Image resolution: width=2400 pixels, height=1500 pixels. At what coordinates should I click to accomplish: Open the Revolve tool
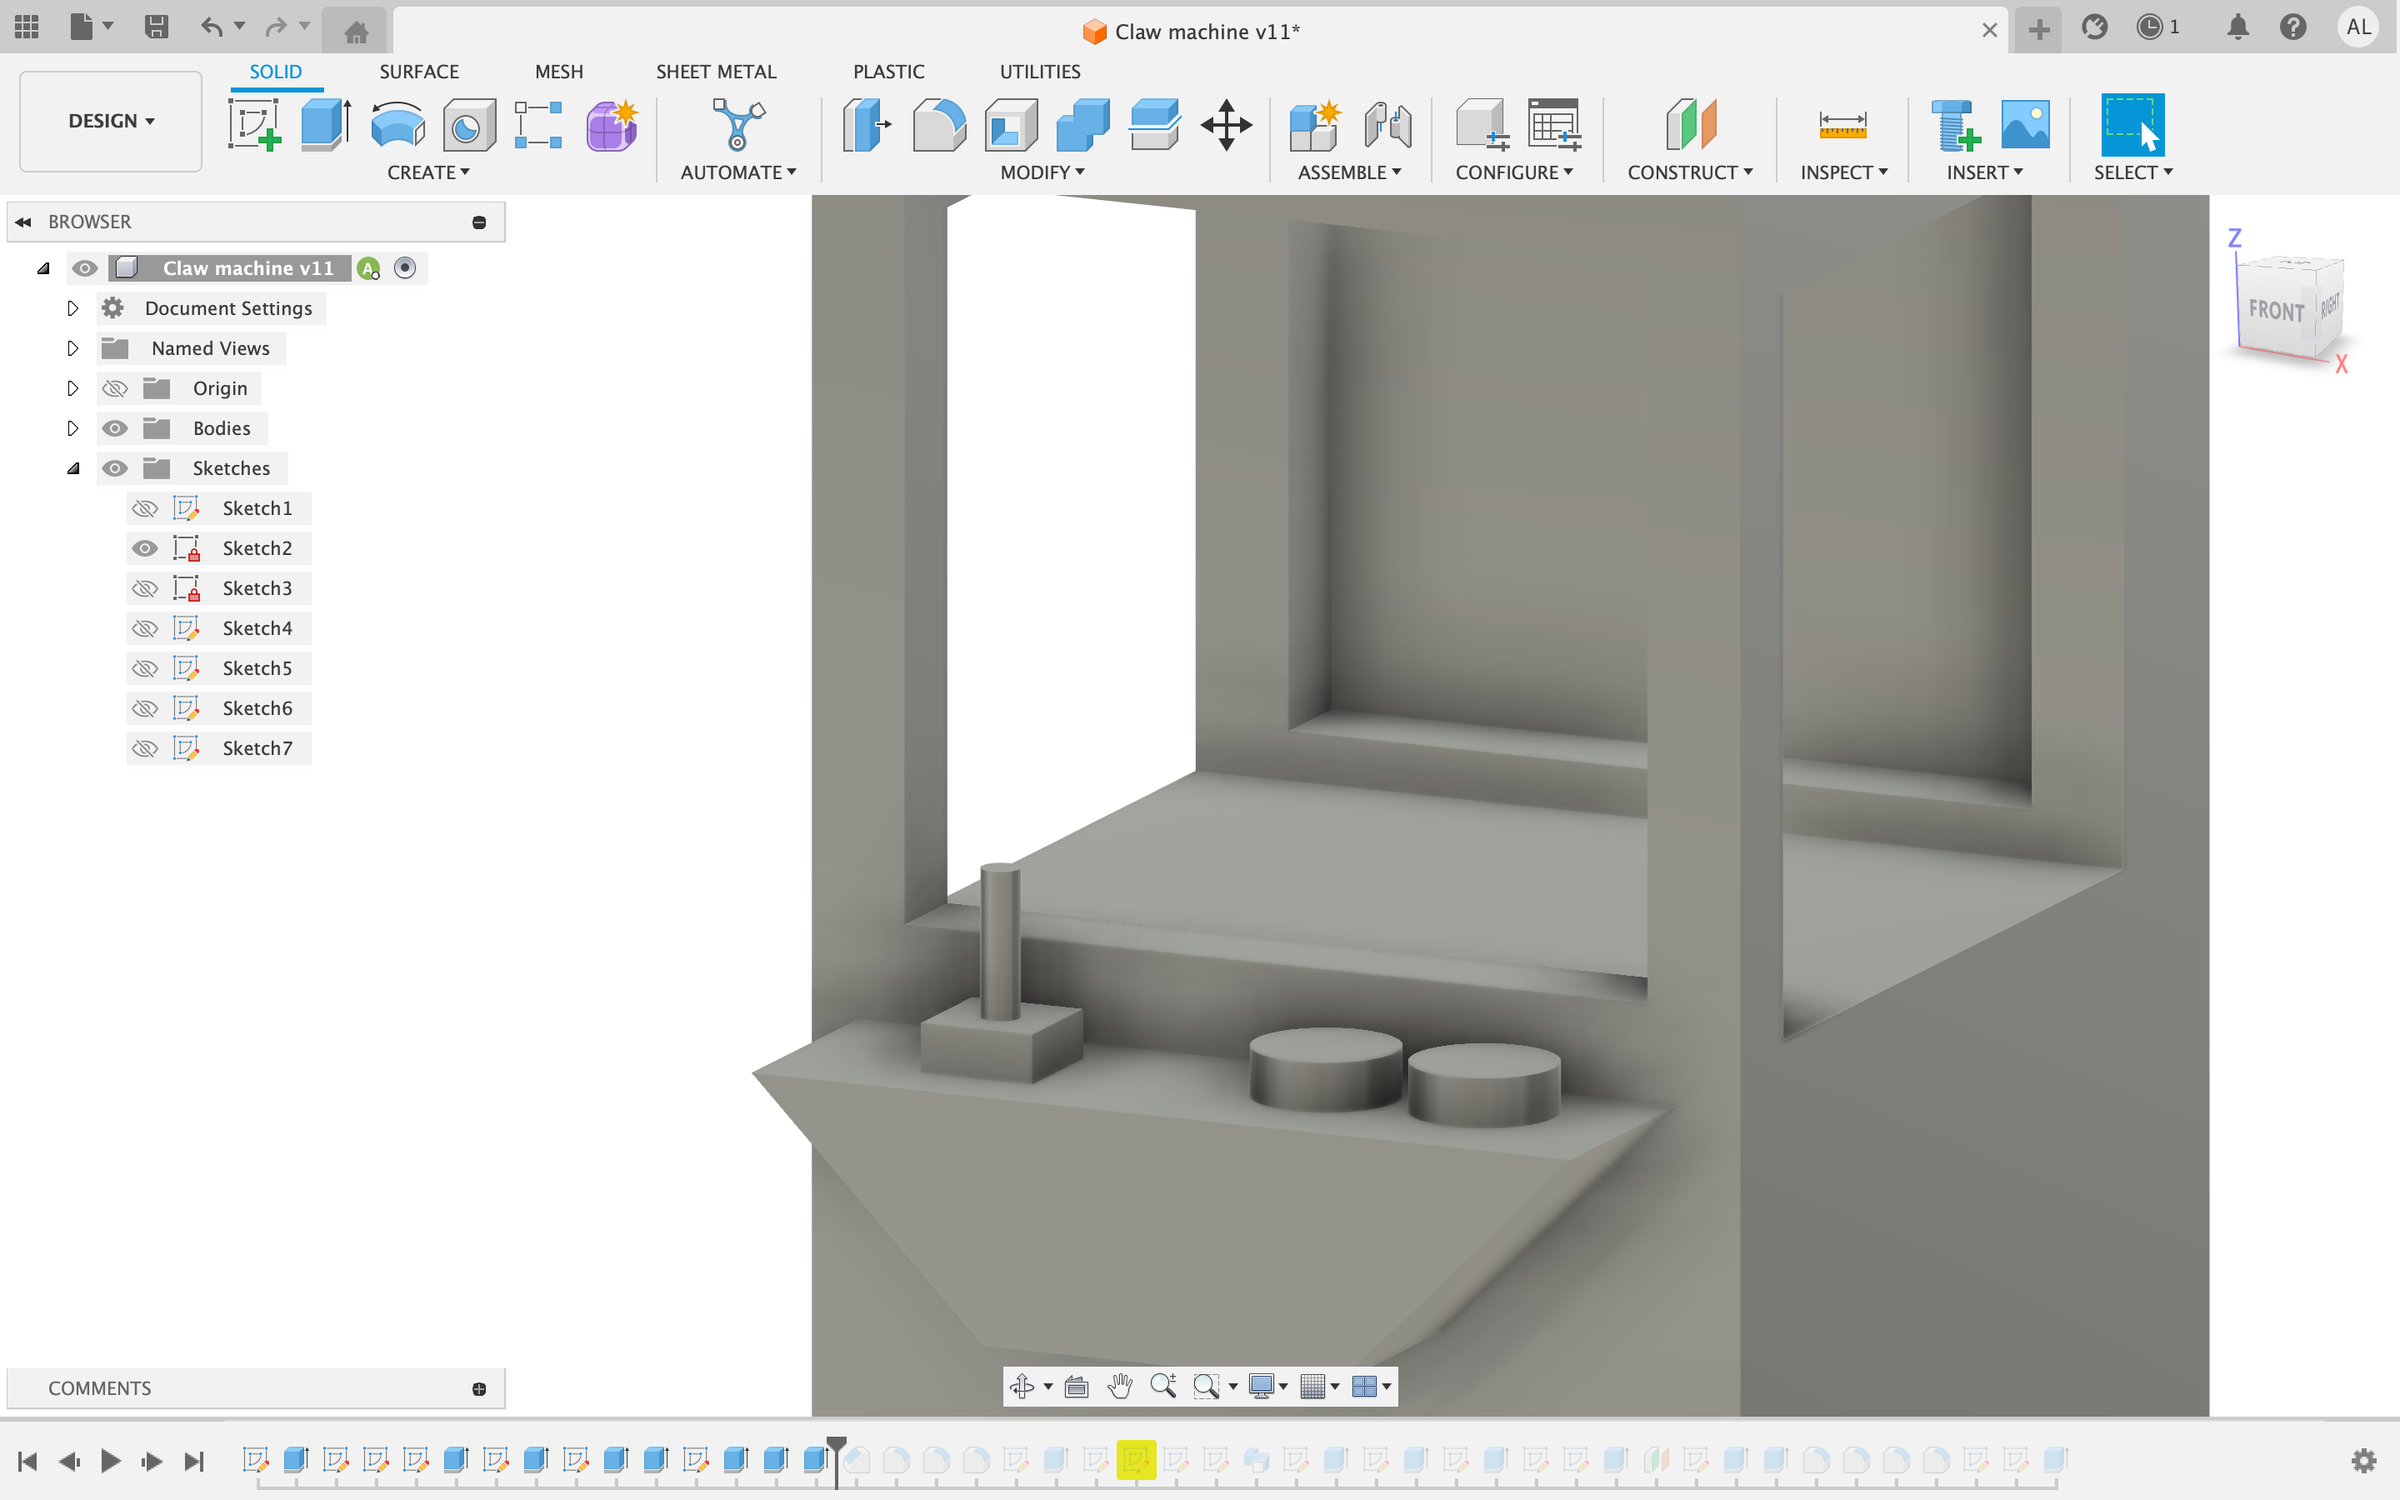[x=397, y=124]
